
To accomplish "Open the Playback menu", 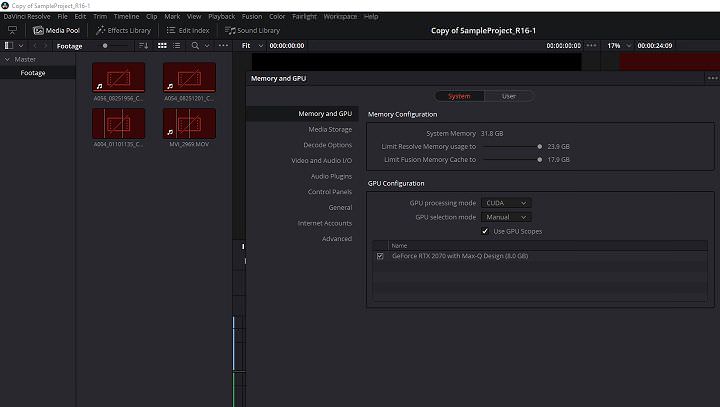I will (x=221, y=17).
